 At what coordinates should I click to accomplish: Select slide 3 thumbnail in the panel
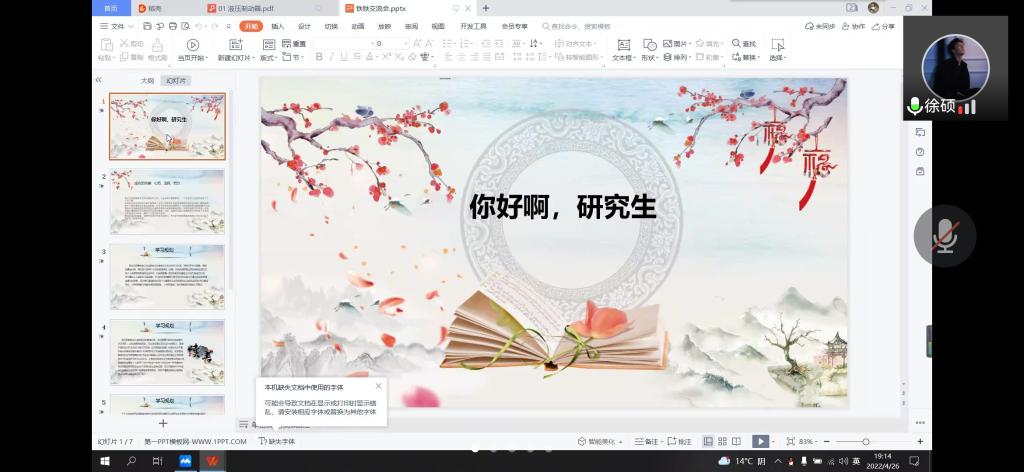point(167,276)
